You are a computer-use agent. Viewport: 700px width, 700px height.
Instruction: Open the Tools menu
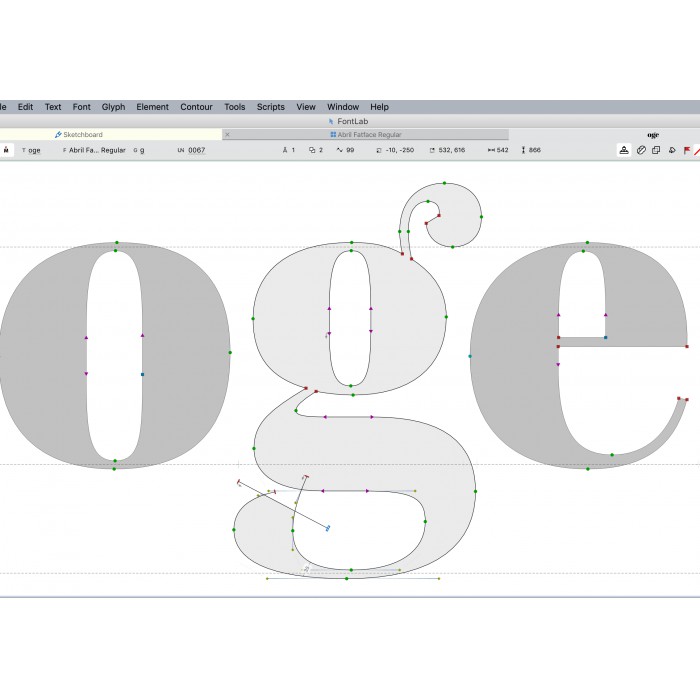pyautogui.click(x=235, y=107)
